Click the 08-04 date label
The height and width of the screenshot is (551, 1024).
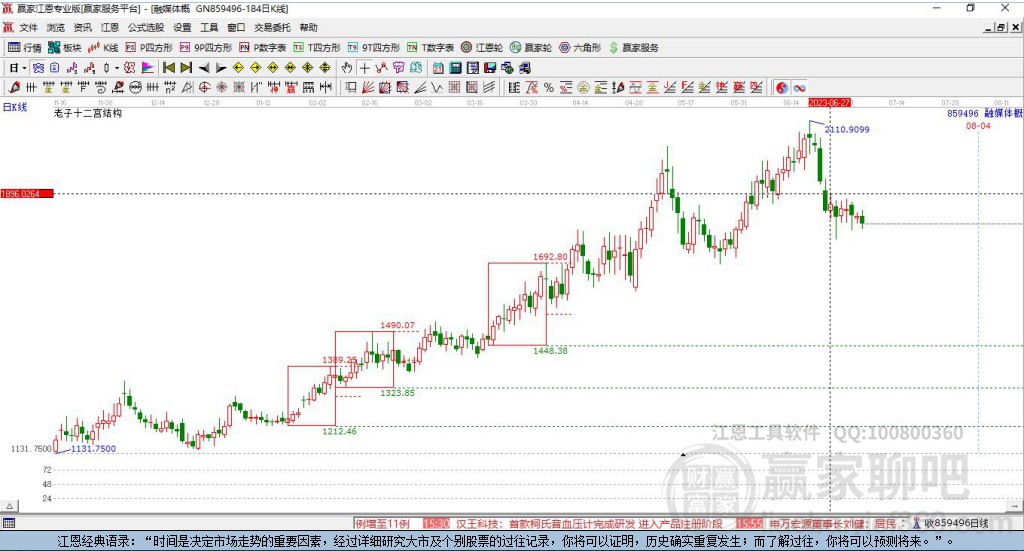978,125
